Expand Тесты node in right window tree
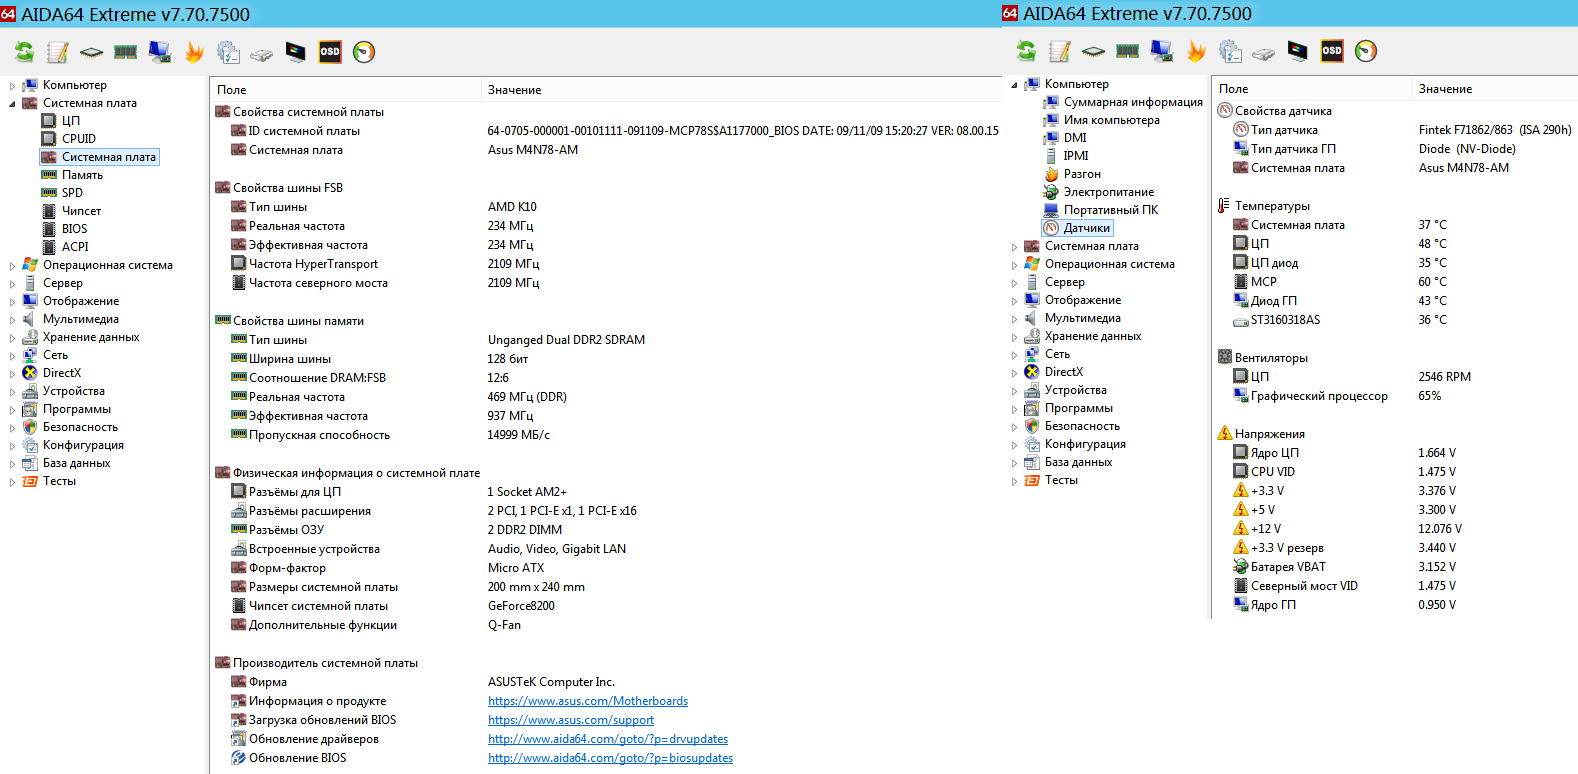 coord(1014,481)
